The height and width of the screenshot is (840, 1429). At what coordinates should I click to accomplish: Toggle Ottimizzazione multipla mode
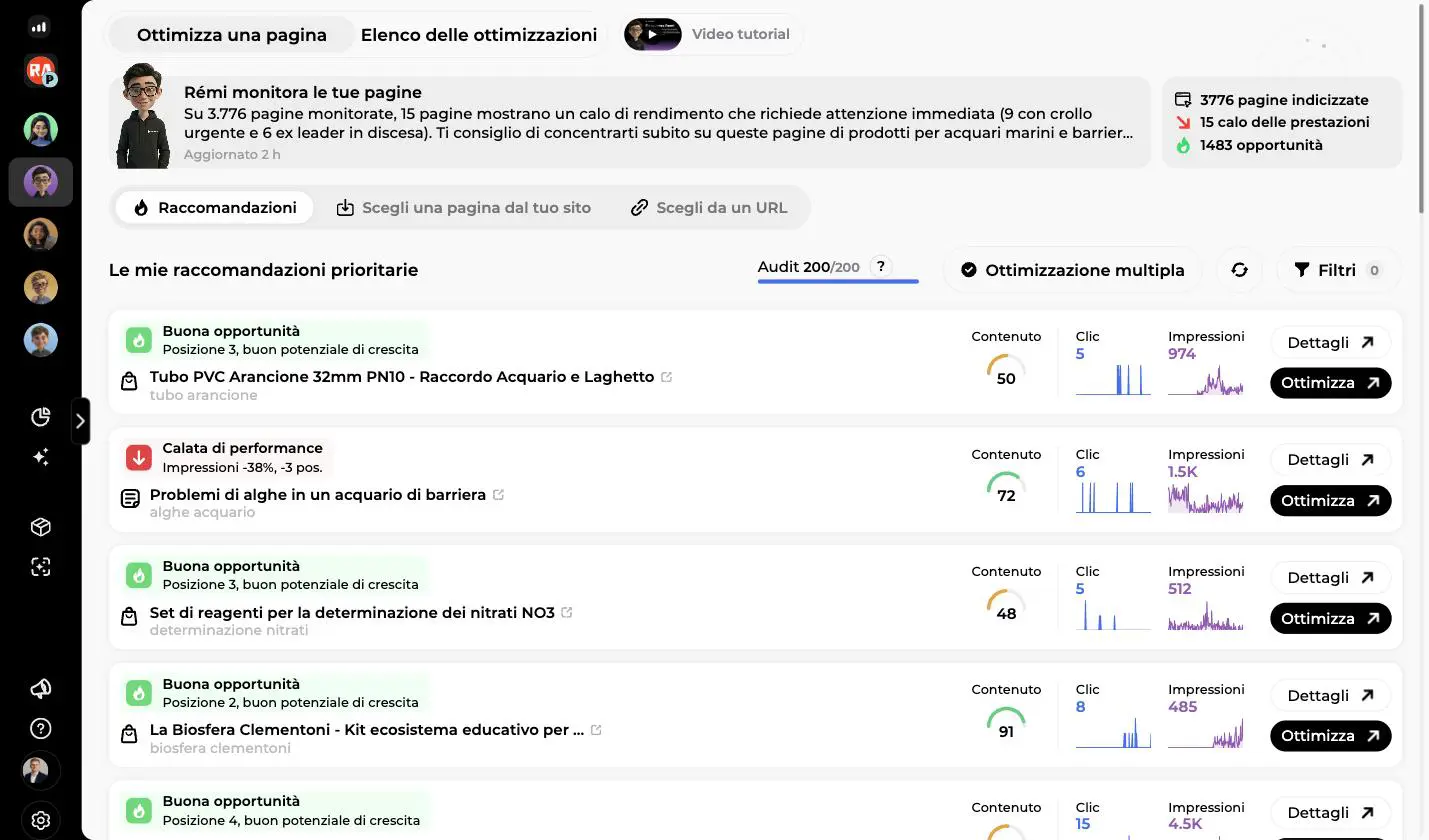pos(1072,270)
